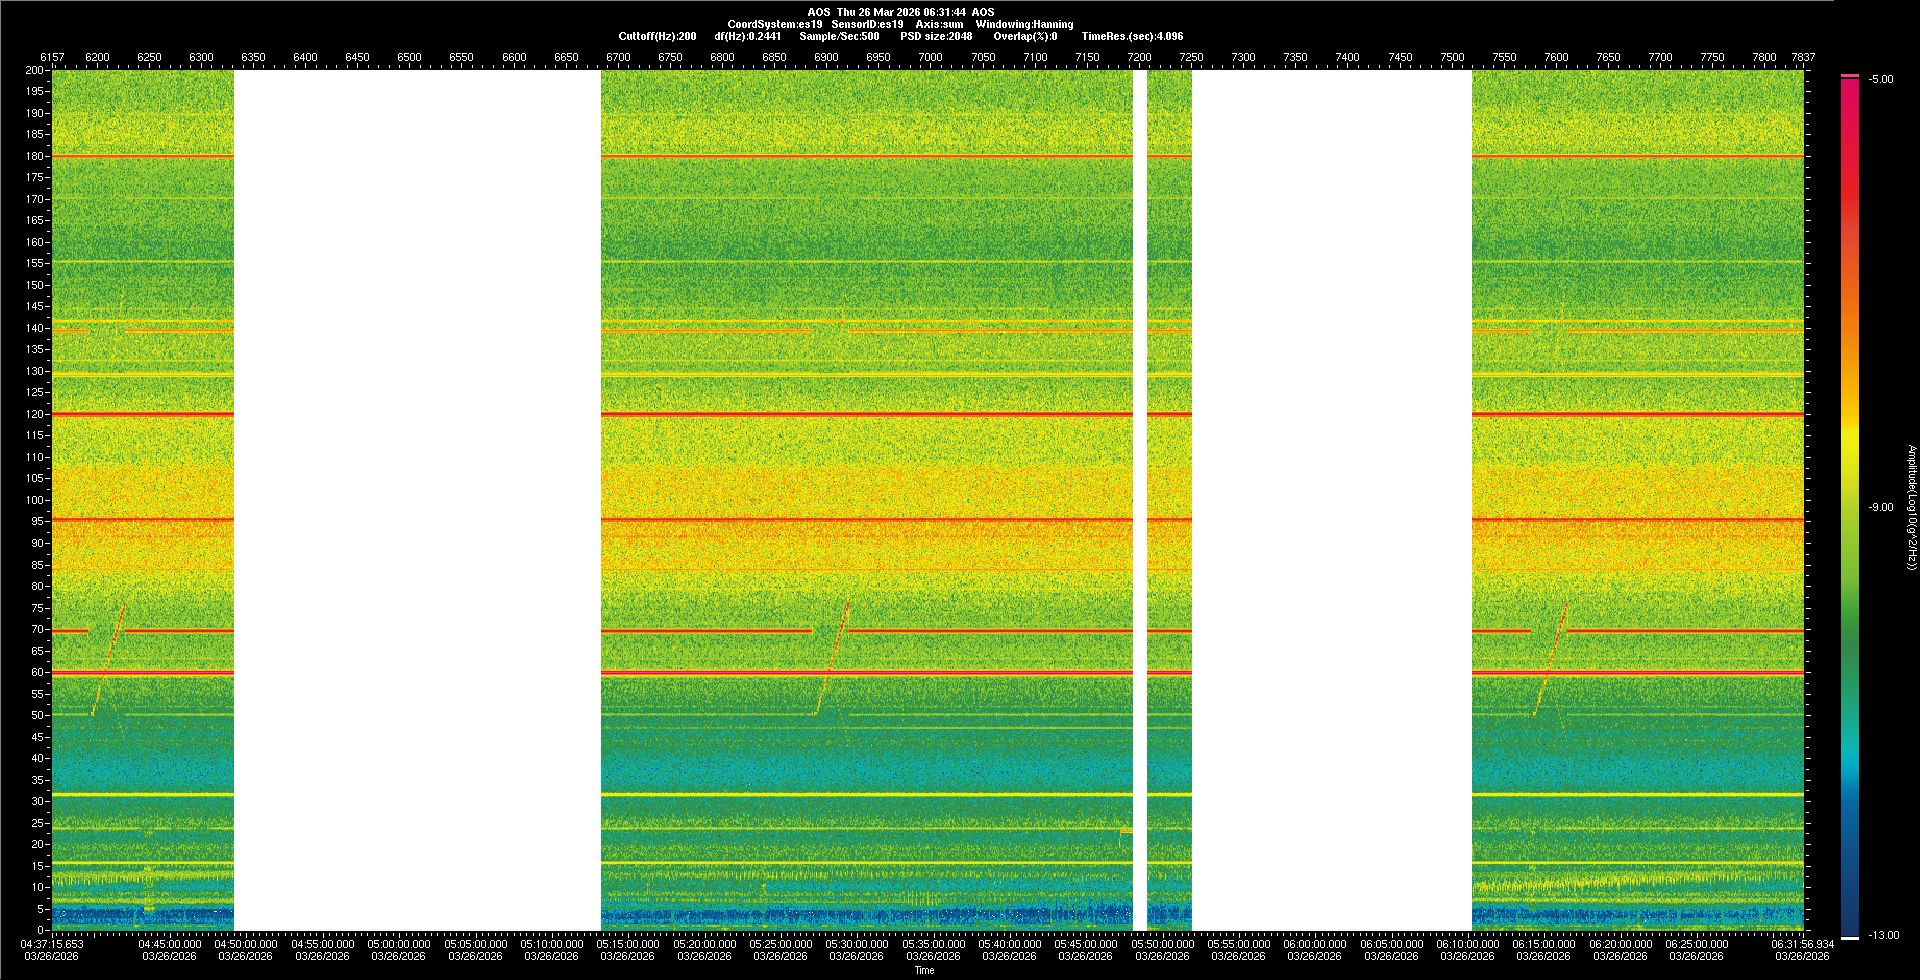Viewport: 1920px width, 980px height.
Task: Click the 200 Hz tick at axis top
Action: click(x=35, y=71)
